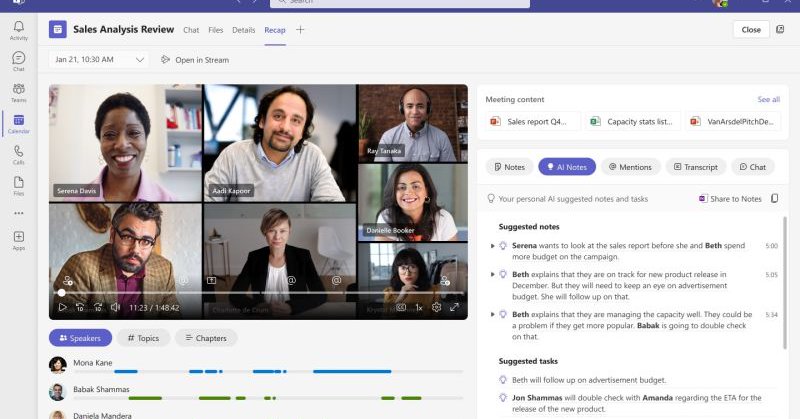The width and height of the screenshot is (800, 419).
Task: Open Capacity stats list Excel file
Action: 633,121
